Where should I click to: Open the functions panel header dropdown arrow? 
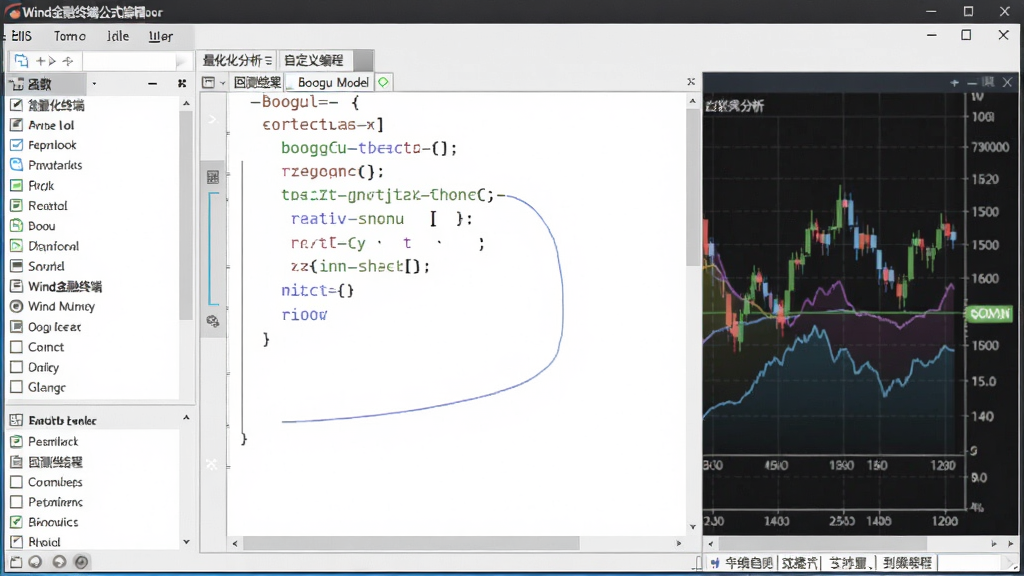pyautogui.click(x=94, y=84)
